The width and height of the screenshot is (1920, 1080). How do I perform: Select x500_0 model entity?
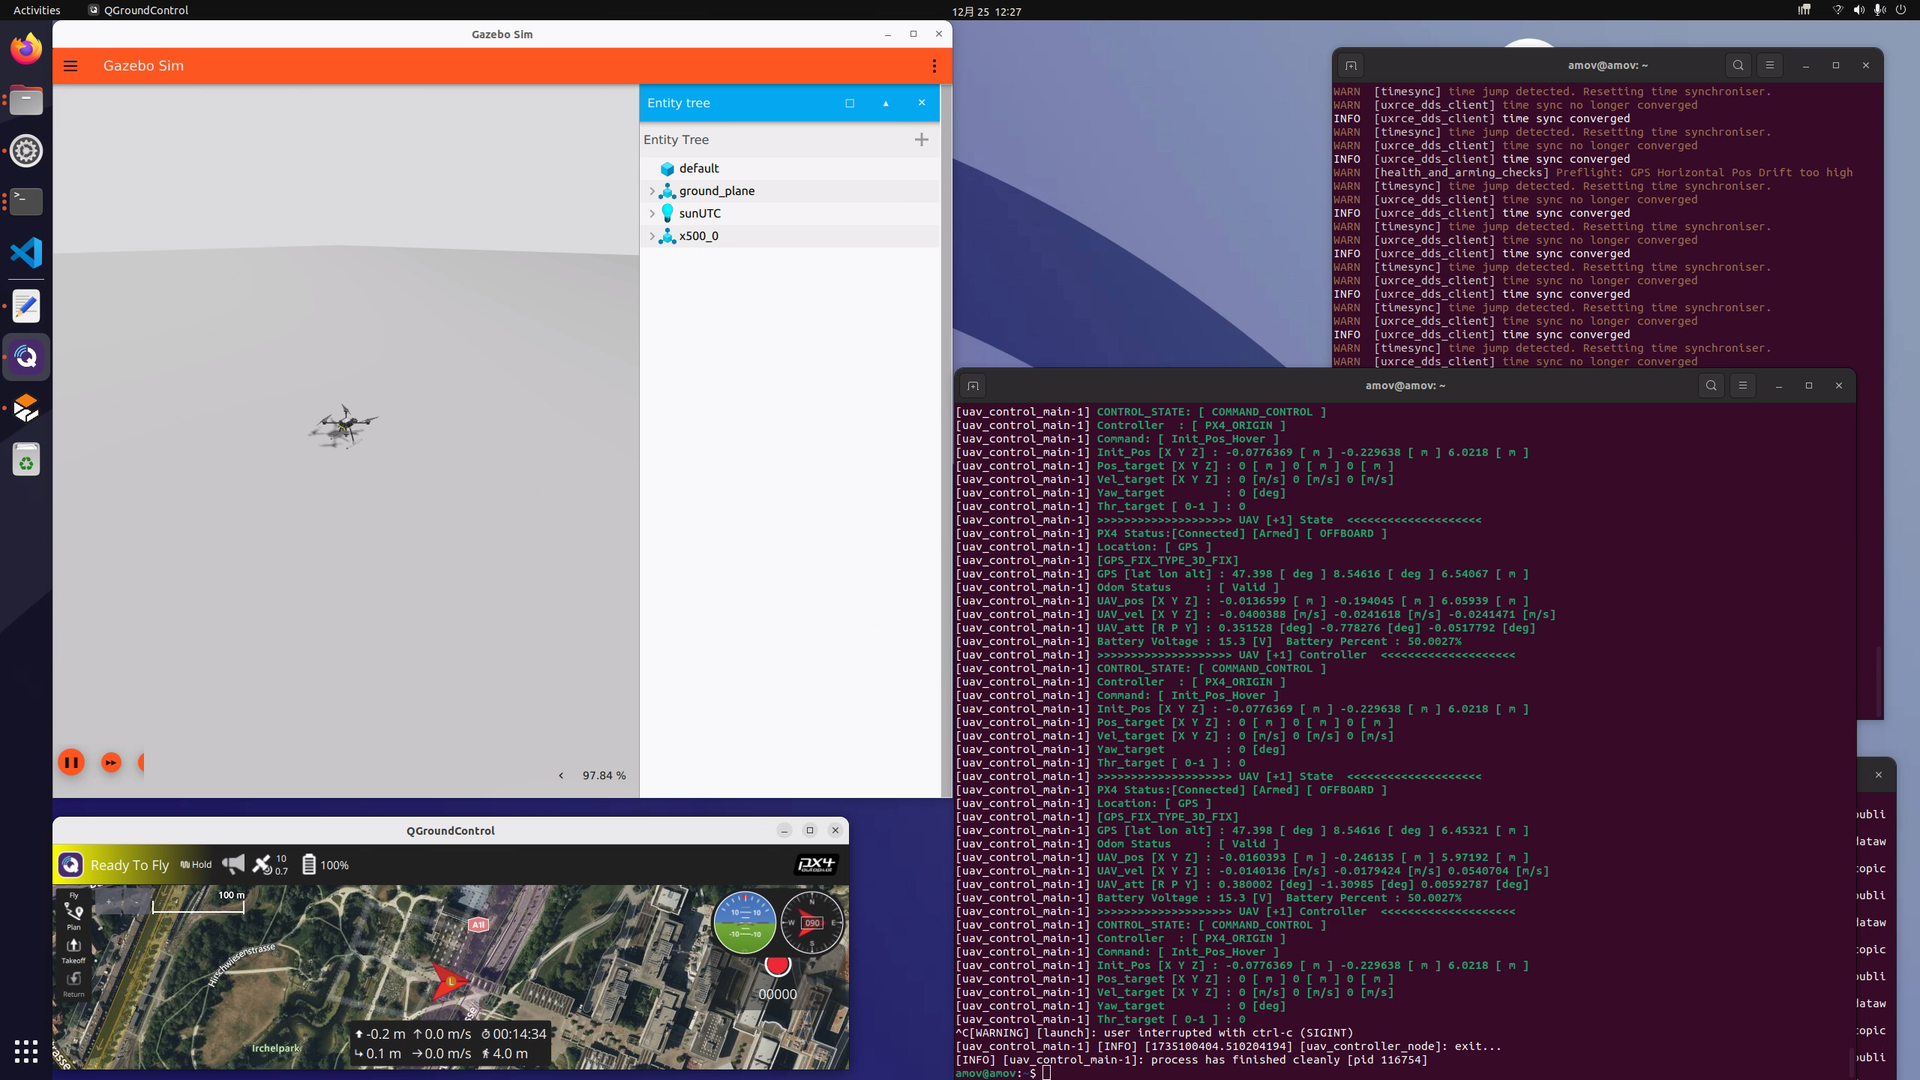coord(790,236)
